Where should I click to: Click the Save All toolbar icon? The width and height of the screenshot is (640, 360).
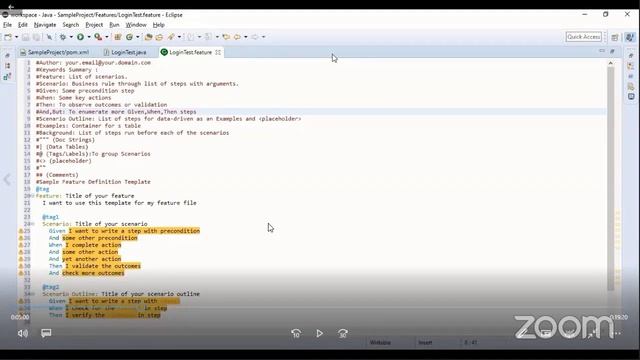click(x=36, y=37)
